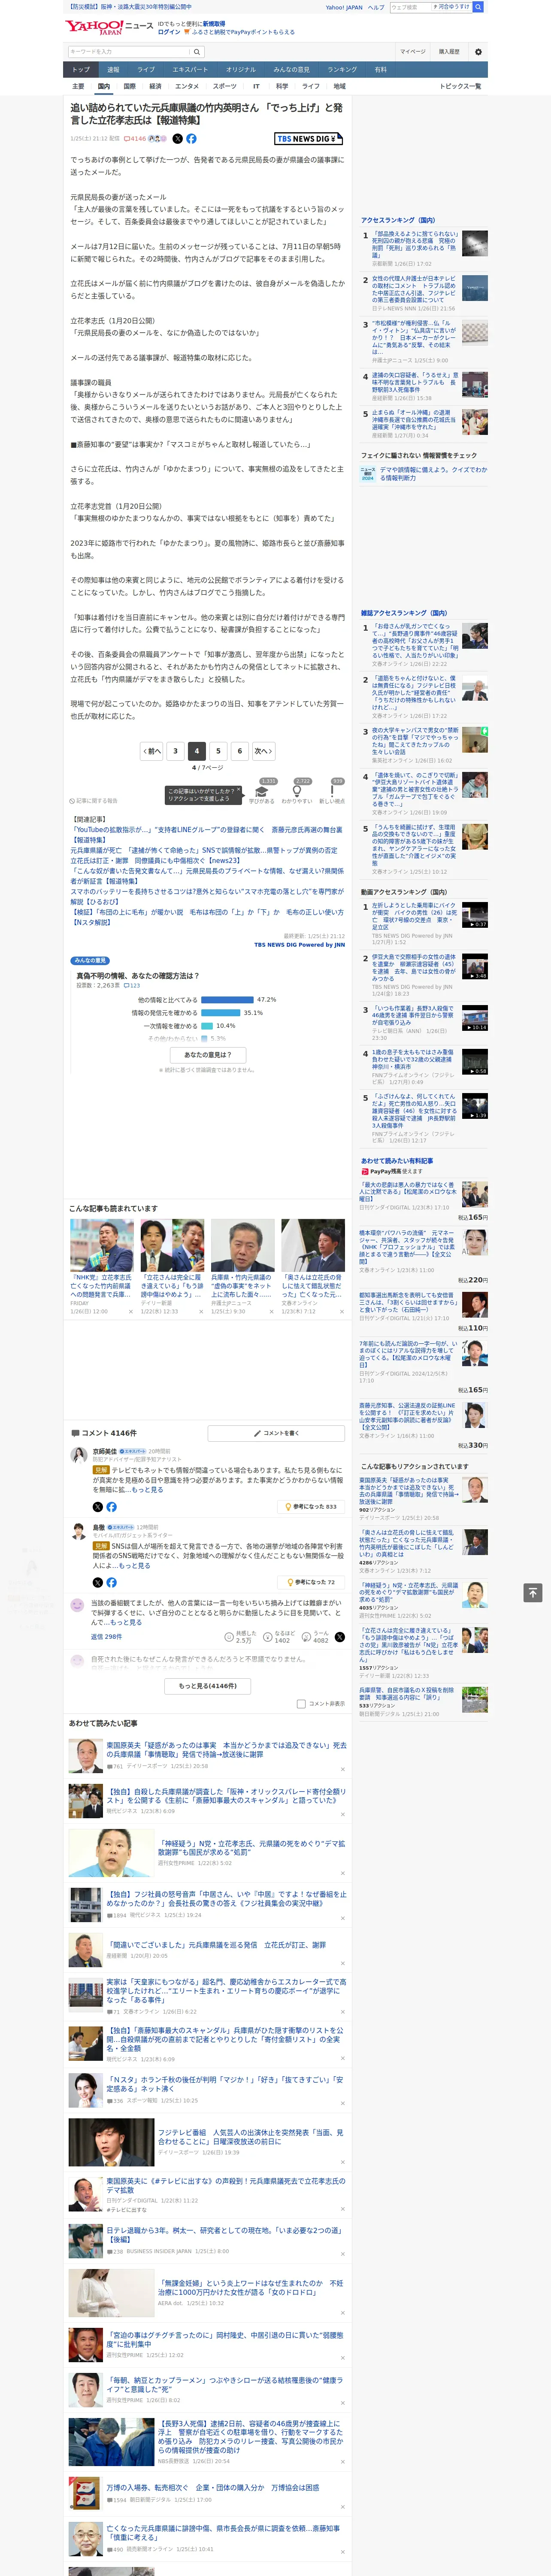Share article on X below the headline
This screenshot has width=551, height=2576.
tap(178, 139)
